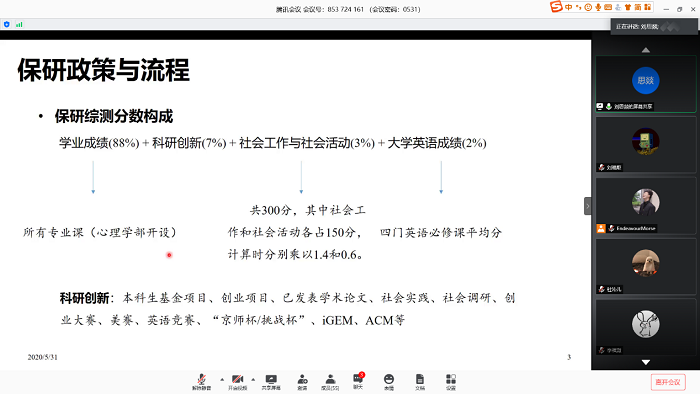Open the Sogou emoji face icon
The image size is (700, 394).
click(x=588, y=7)
